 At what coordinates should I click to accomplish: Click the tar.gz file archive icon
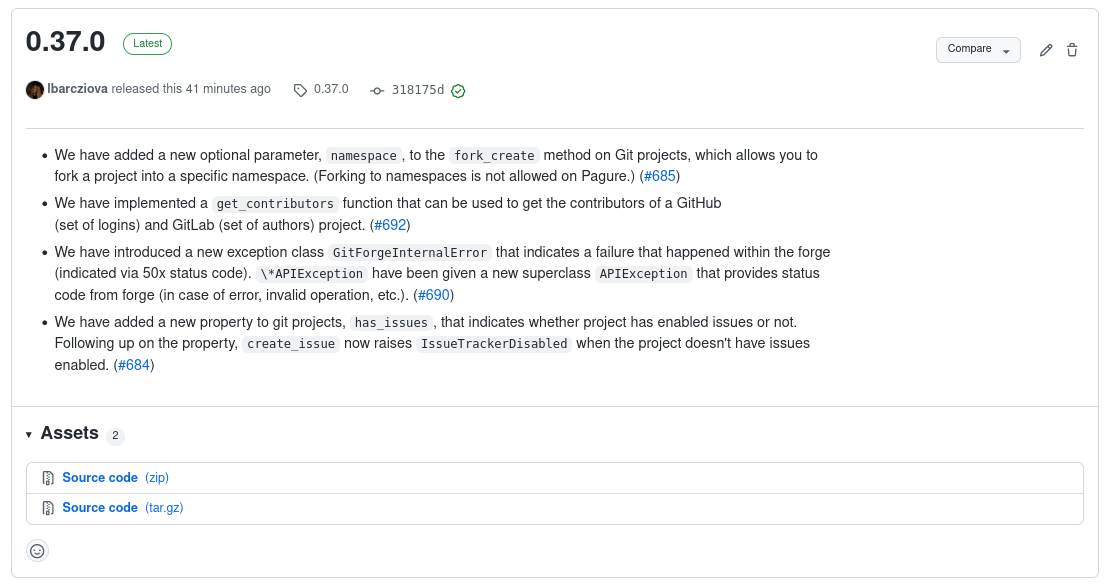pos(47,508)
